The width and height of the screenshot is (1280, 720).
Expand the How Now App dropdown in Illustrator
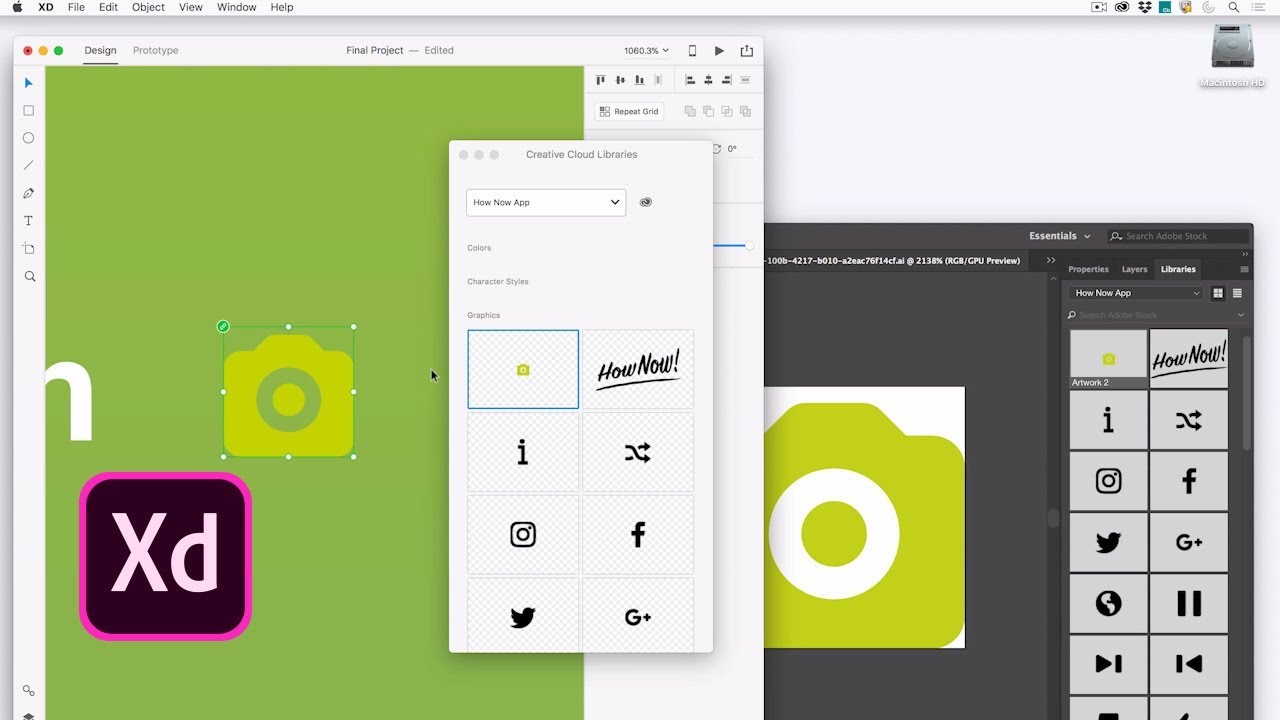coord(1135,292)
